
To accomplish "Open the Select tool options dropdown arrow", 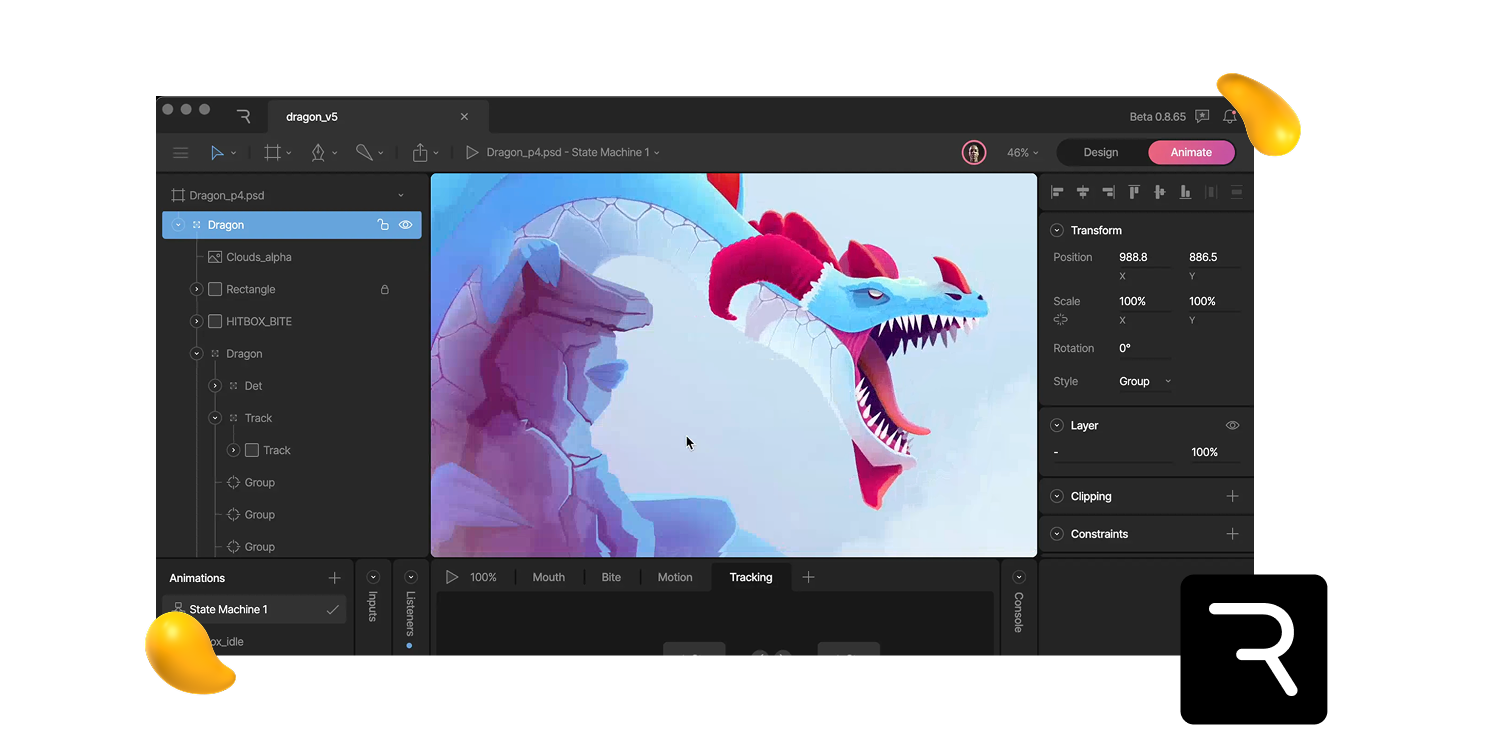I will point(233,154).
